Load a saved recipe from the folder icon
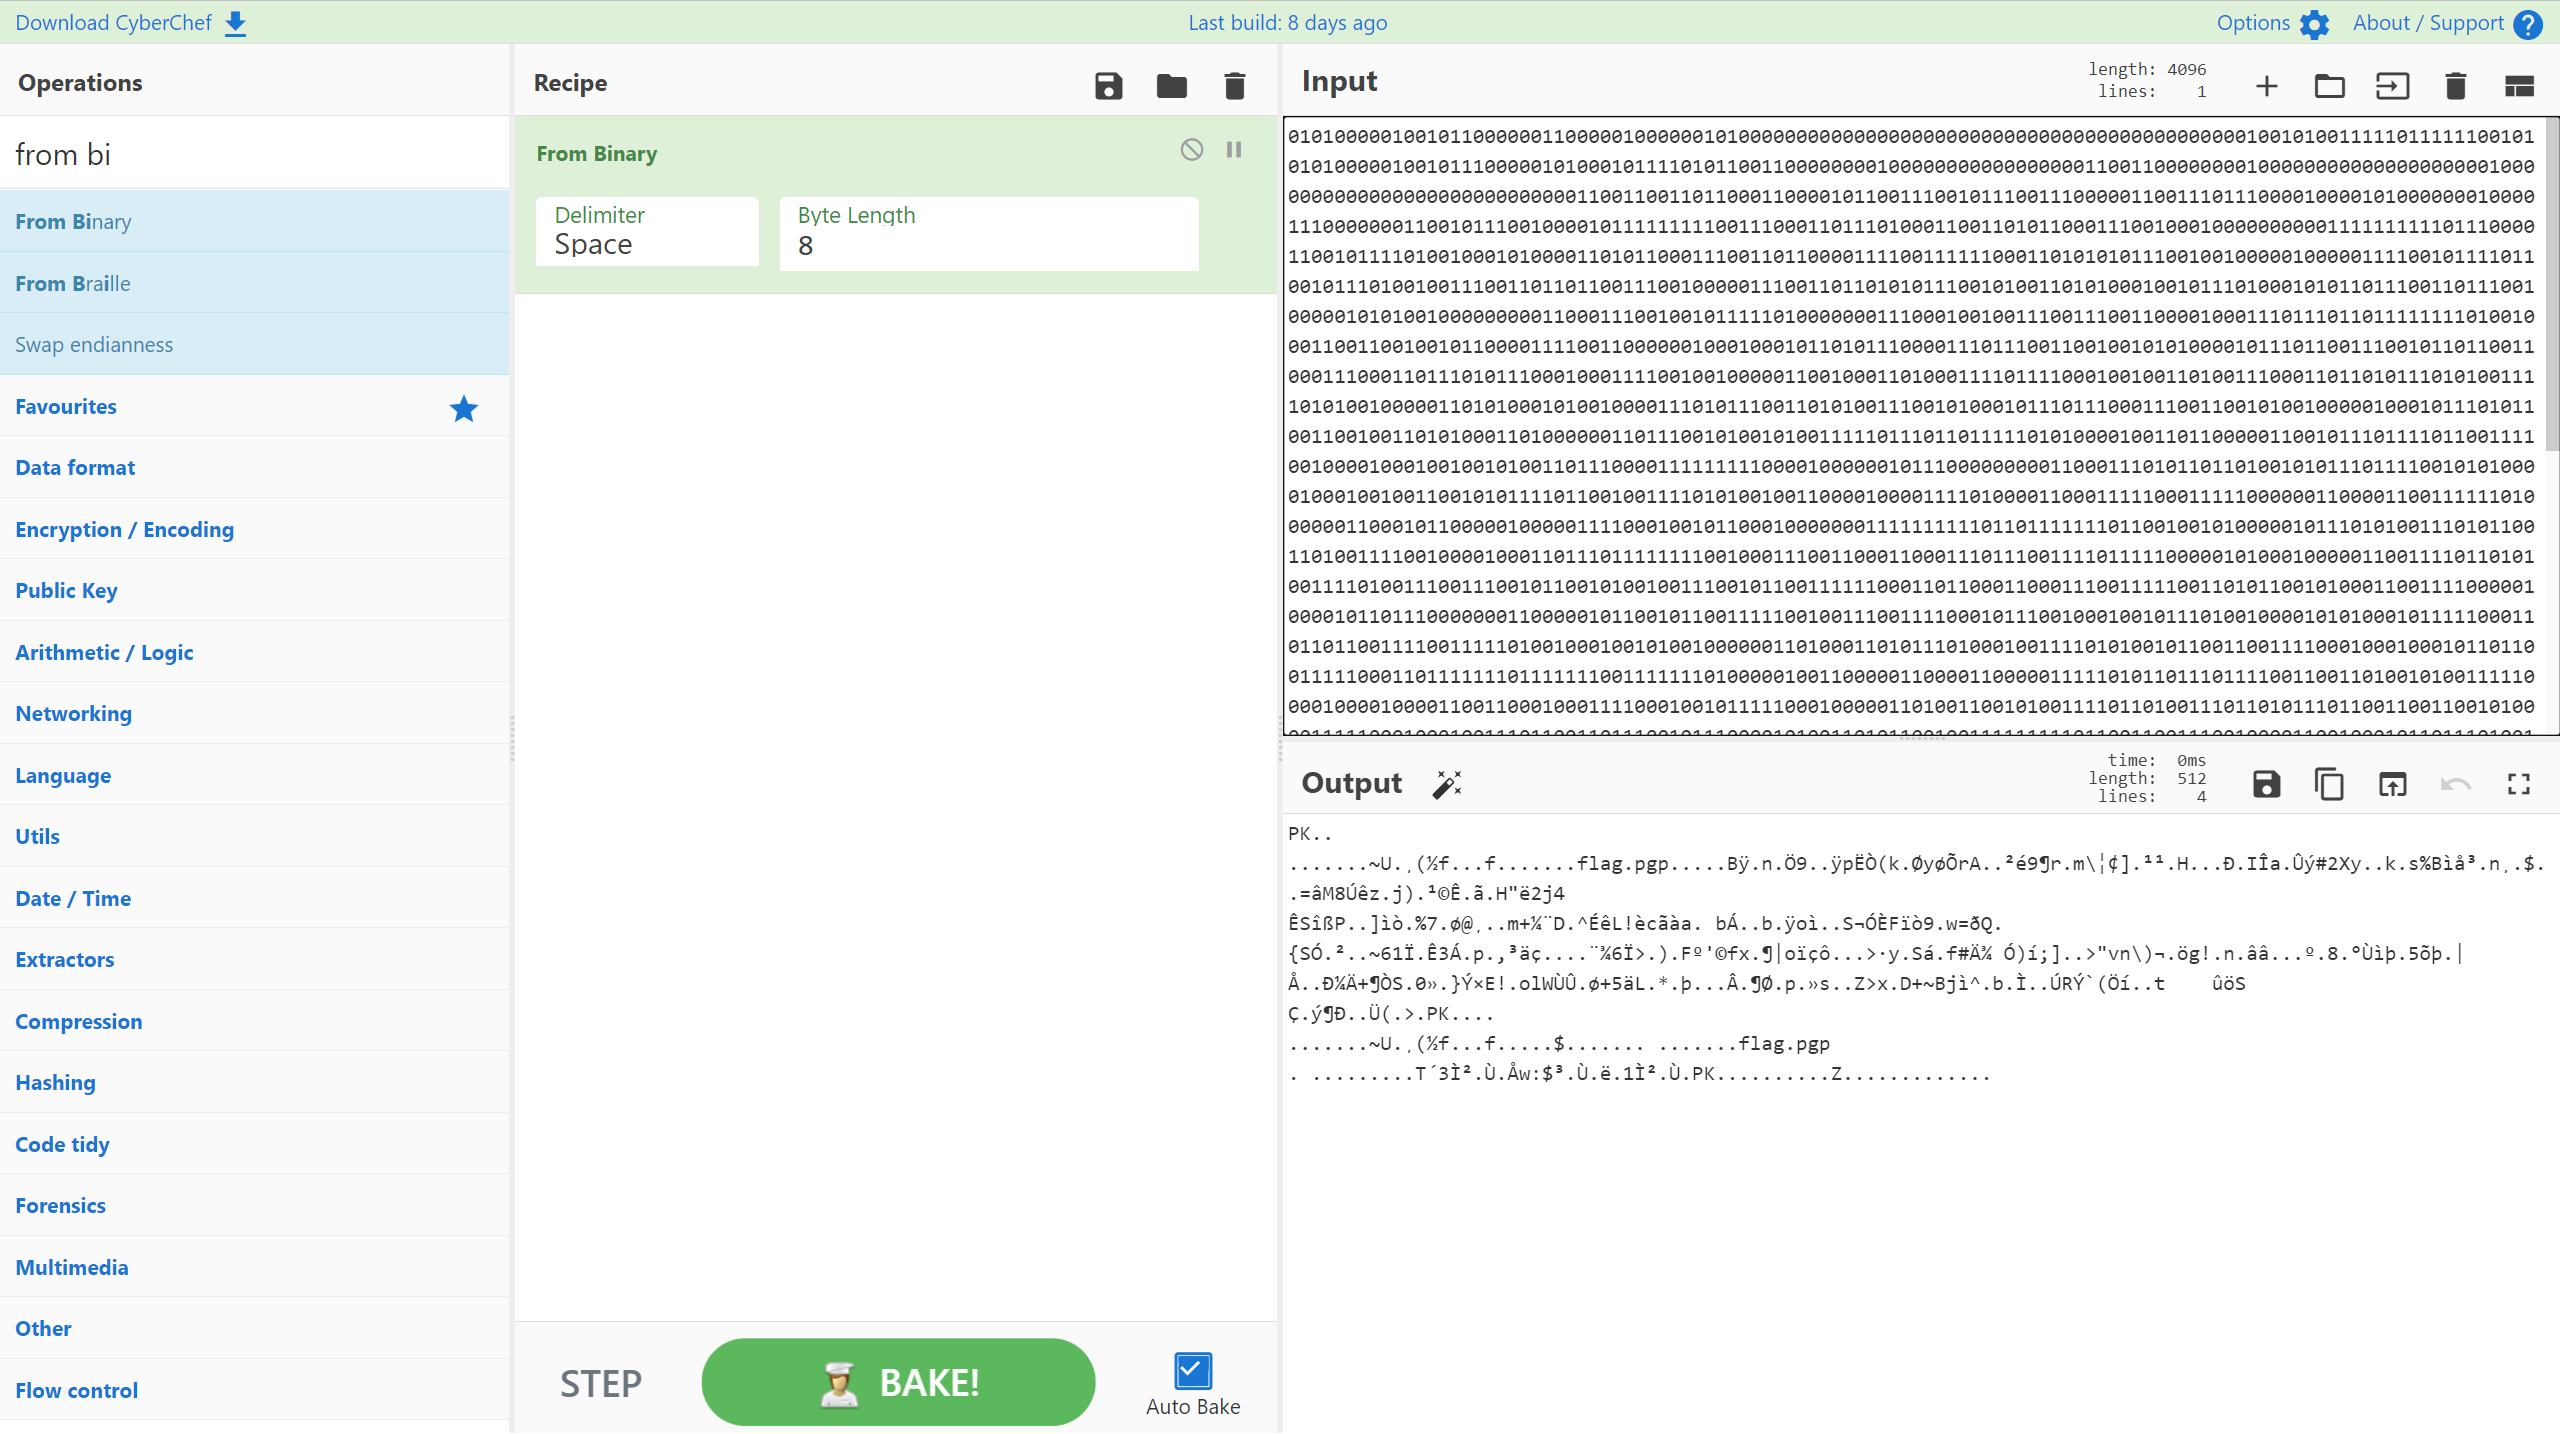Viewport: 2560px width, 1434px height. (1171, 86)
